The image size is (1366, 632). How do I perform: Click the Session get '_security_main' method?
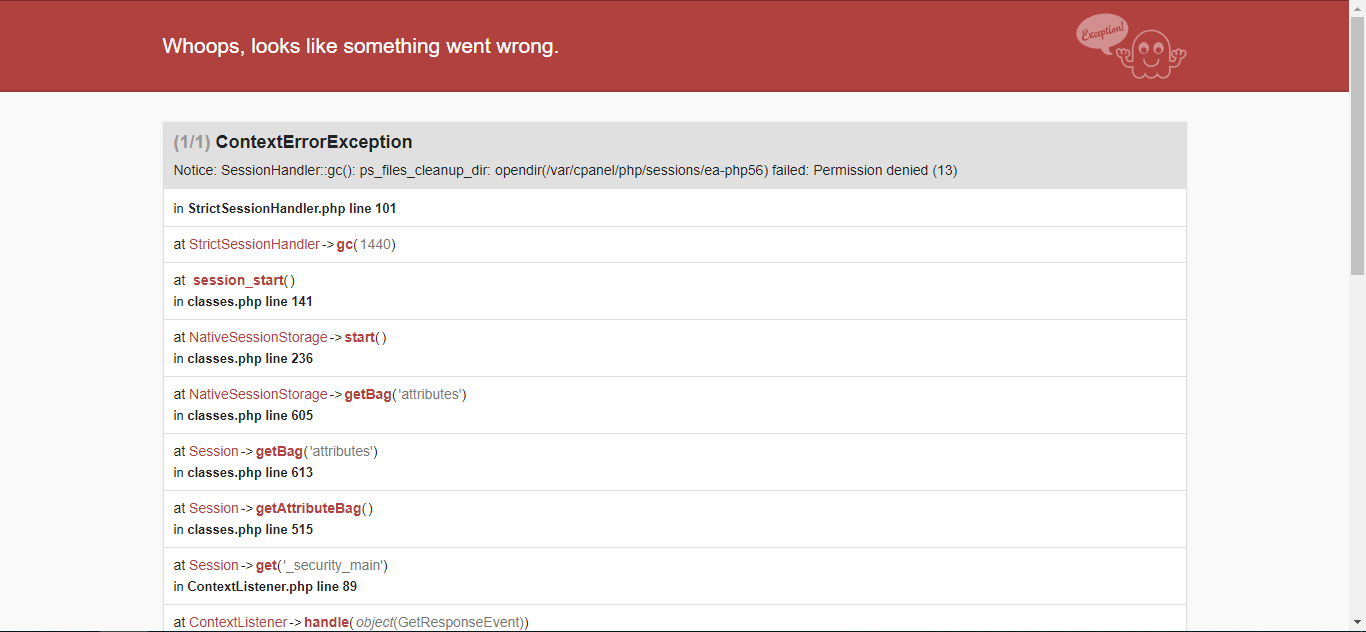tap(265, 565)
